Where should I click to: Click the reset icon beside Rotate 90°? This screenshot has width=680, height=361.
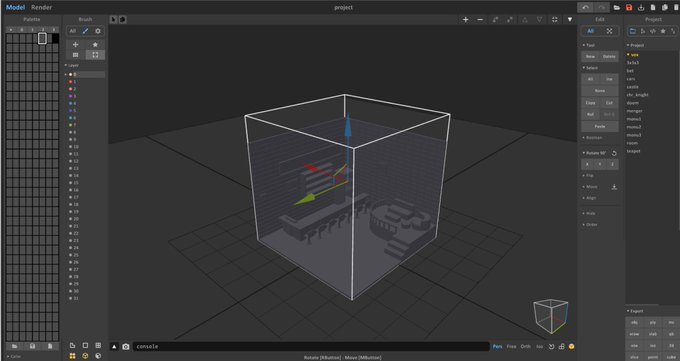[x=614, y=153]
